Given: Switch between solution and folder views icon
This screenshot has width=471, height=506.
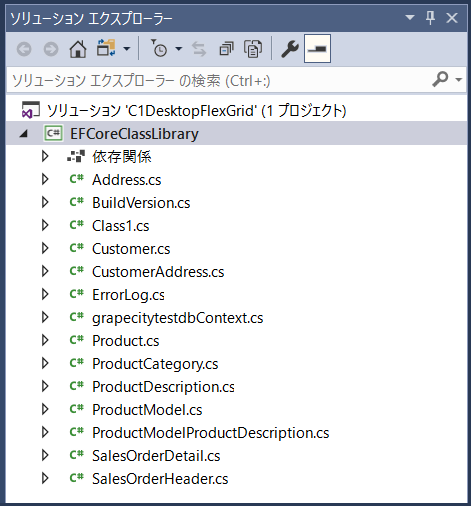Looking at the screenshot, I should [106, 48].
